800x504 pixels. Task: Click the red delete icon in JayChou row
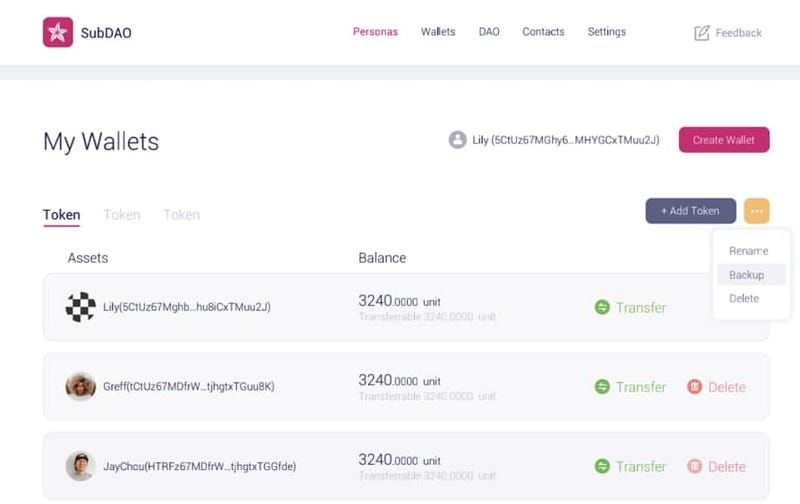pyautogui.click(x=694, y=466)
